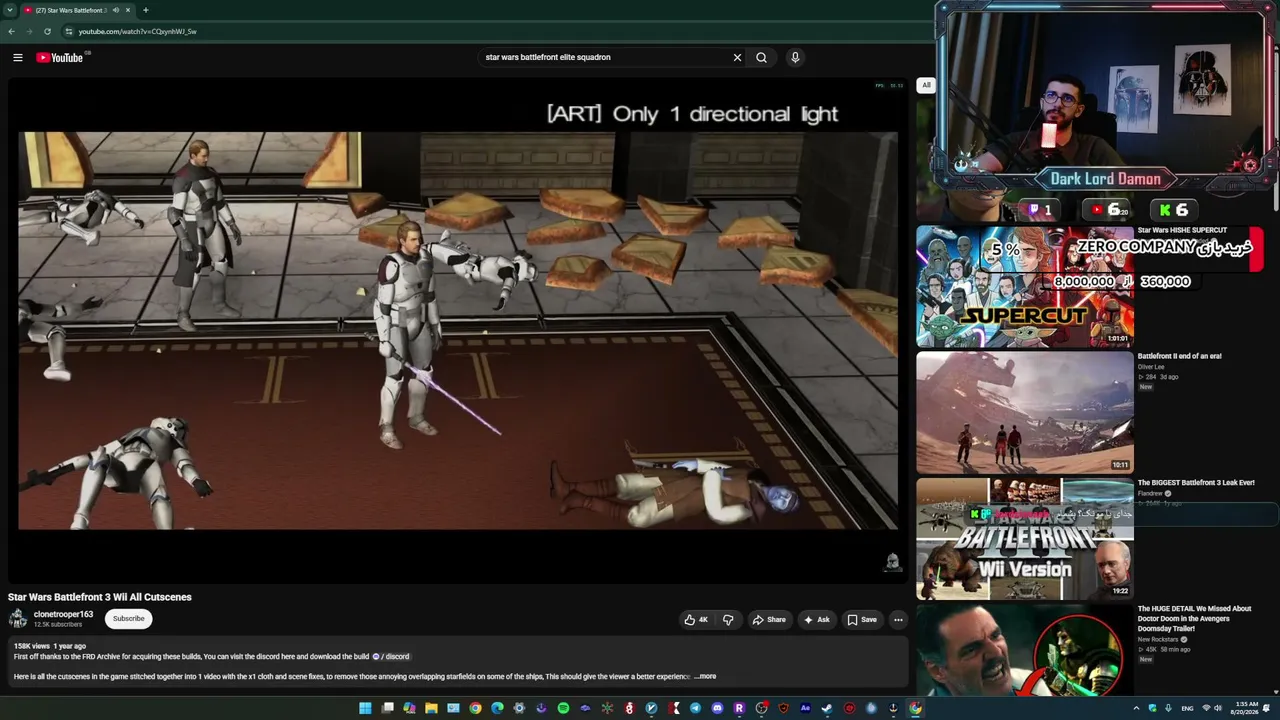The height and width of the screenshot is (720, 1280).
Task: Open 'The HUGE DETAIL We Missed' video title
Action: click(x=1194, y=618)
